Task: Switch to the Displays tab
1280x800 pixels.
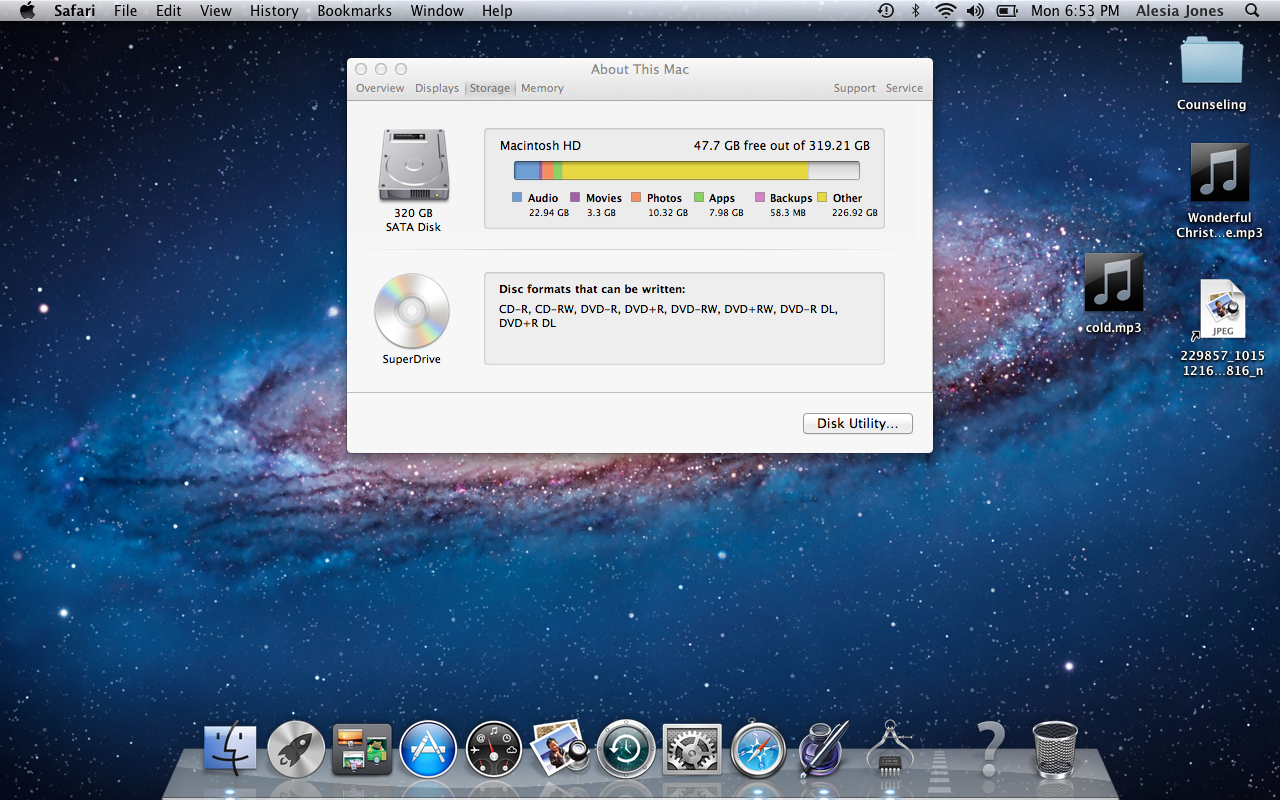Action: point(437,88)
